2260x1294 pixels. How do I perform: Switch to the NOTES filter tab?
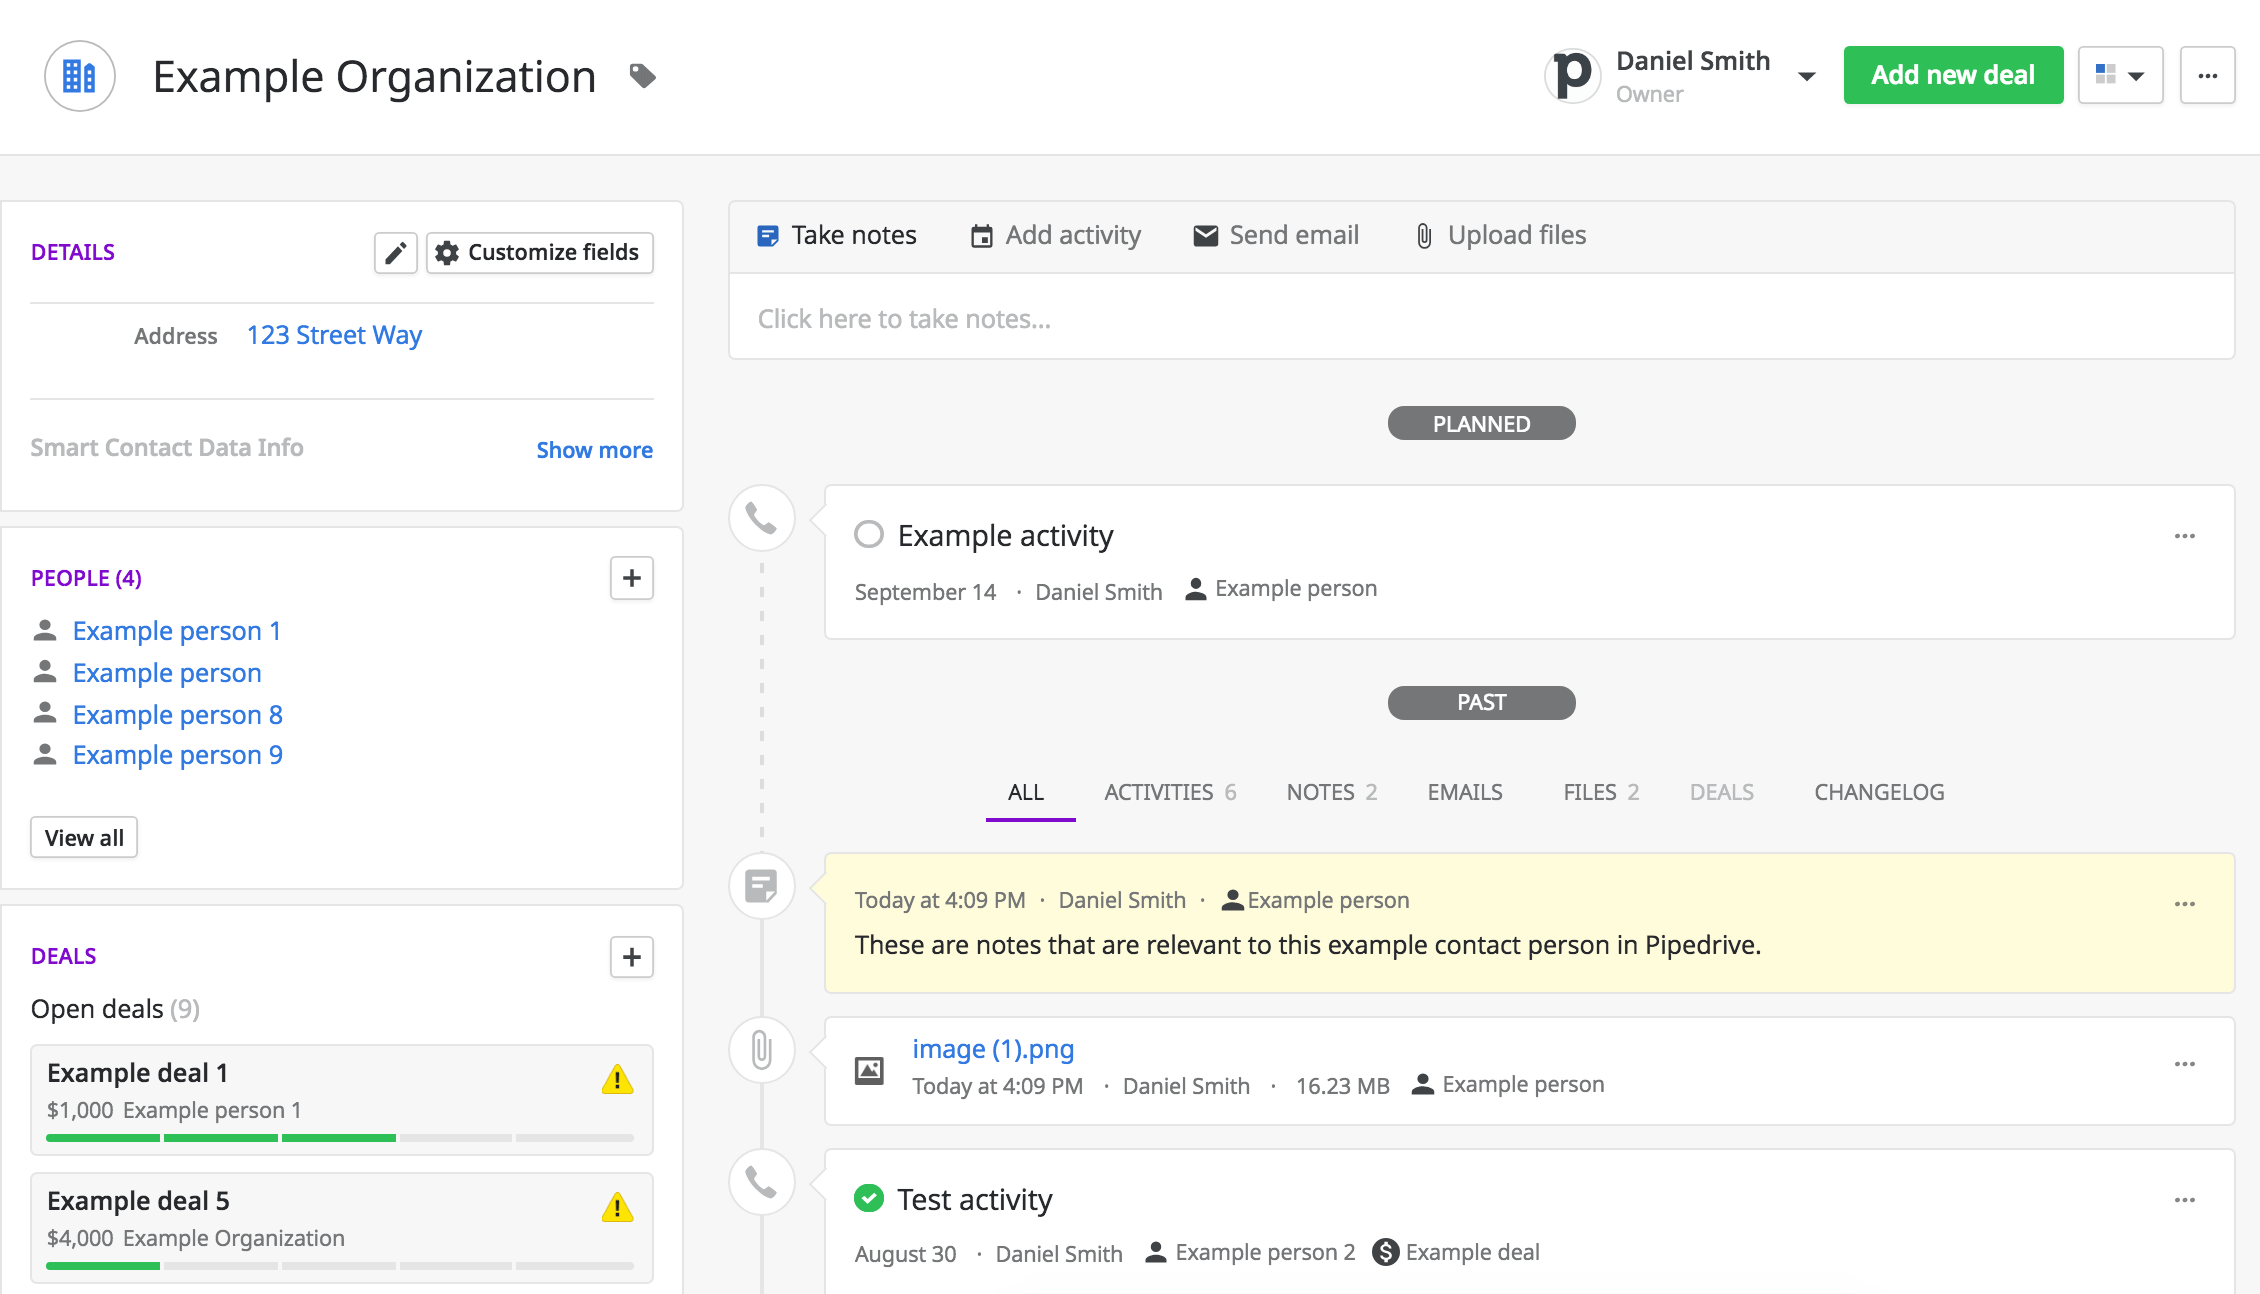1332,792
